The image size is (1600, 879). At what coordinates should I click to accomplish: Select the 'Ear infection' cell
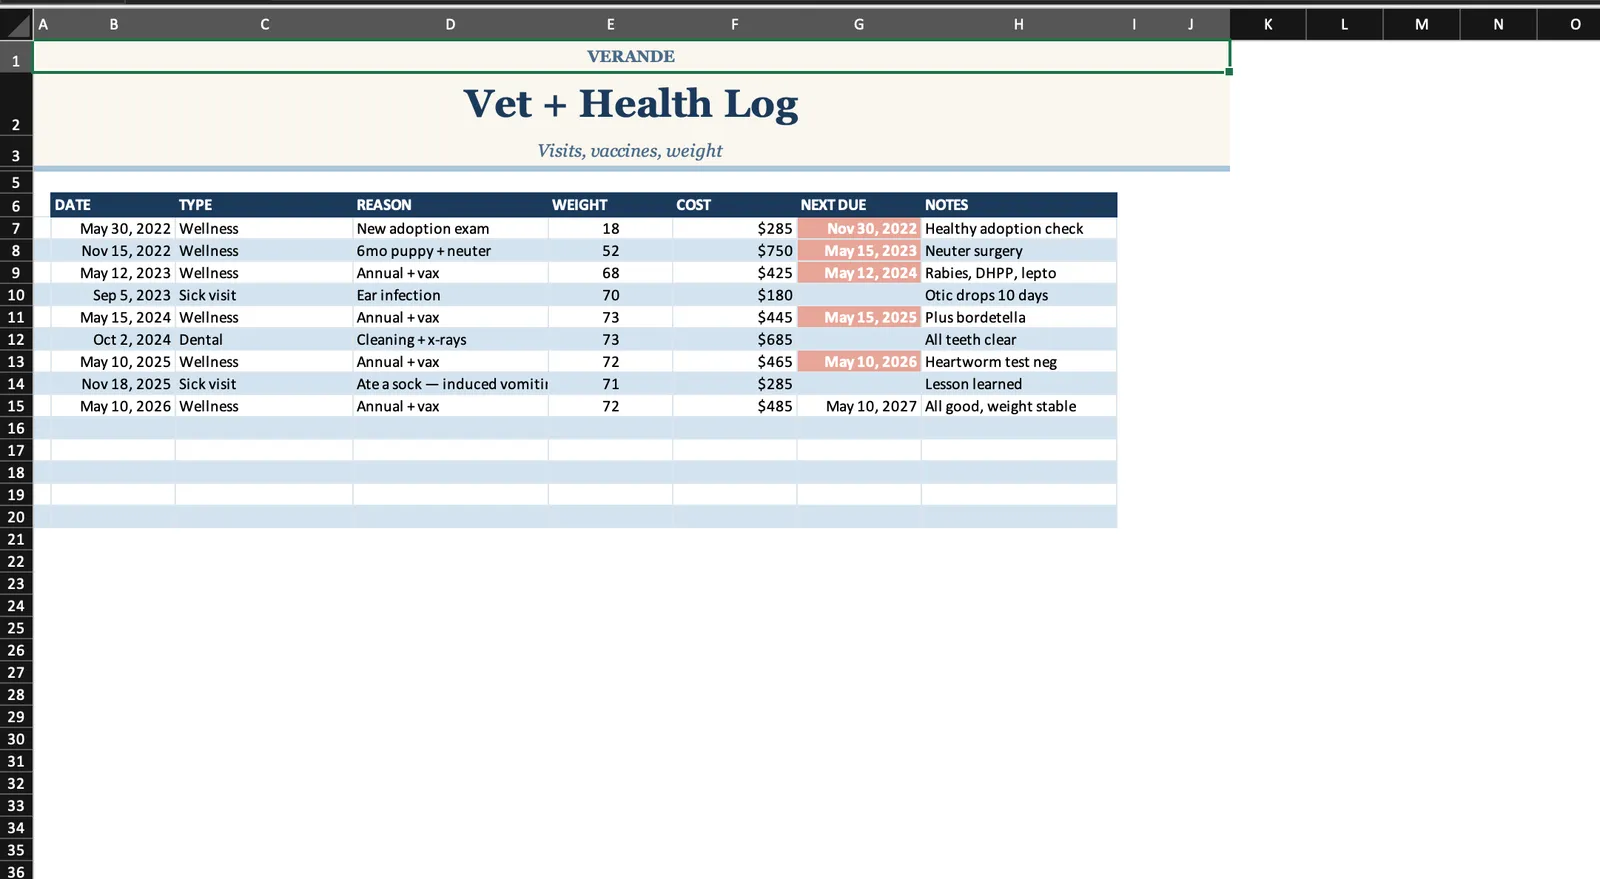(450, 296)
